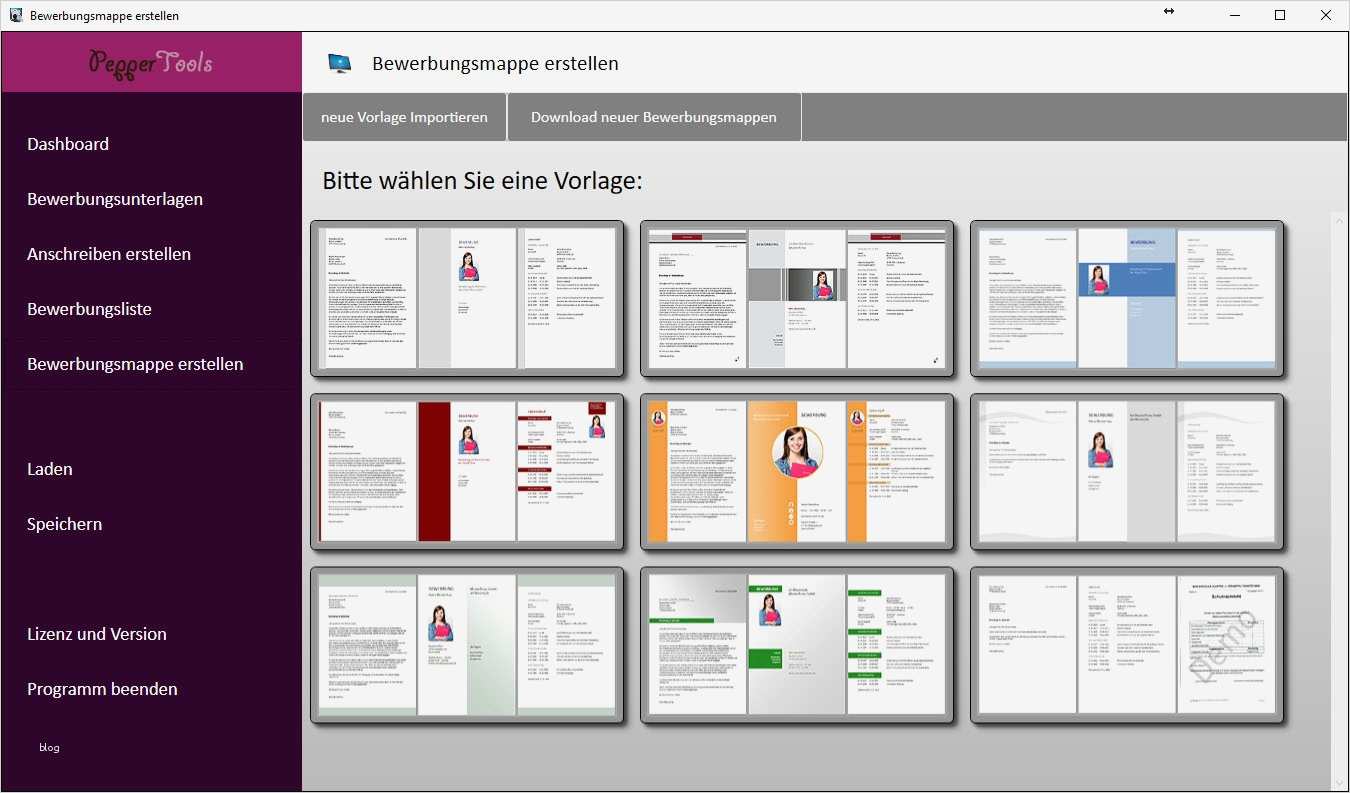
Task: Click Speichern in the sidebar
Action: (x=64, y=524)
